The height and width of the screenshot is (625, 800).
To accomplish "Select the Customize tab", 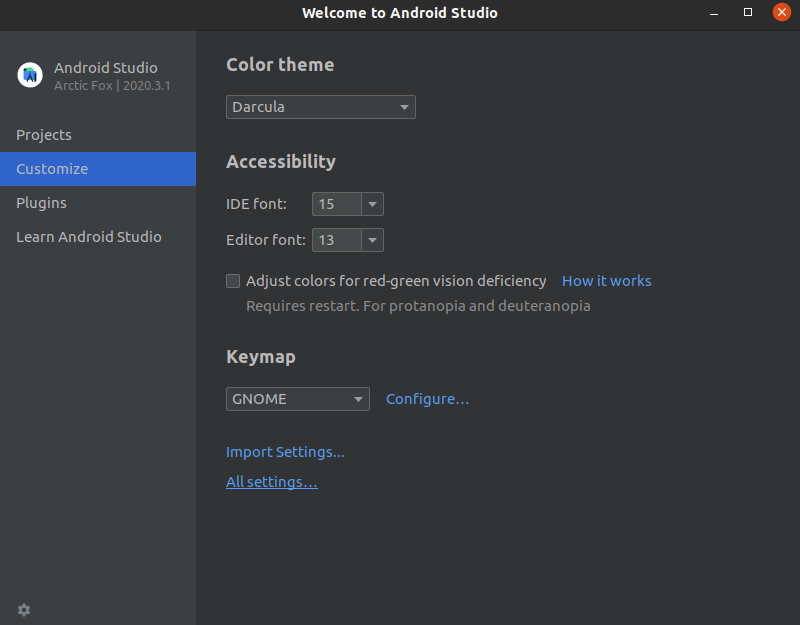I will pos(98,169).
